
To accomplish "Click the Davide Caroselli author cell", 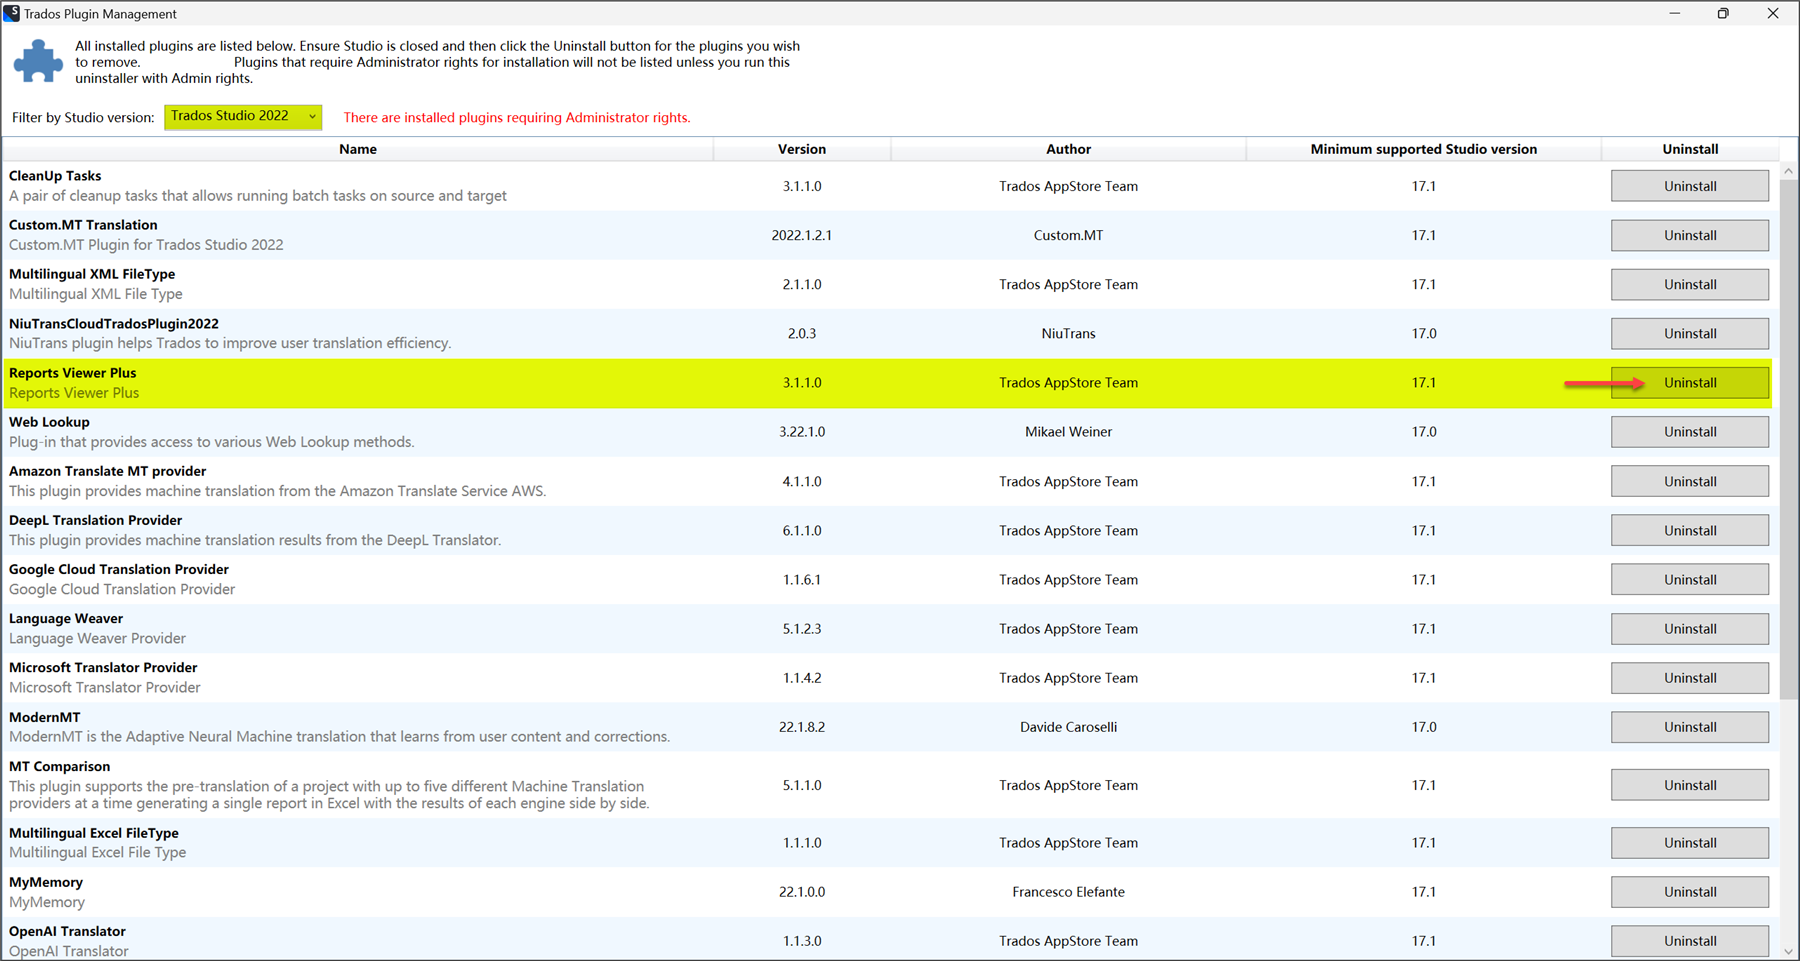I will pos(1068,727).
